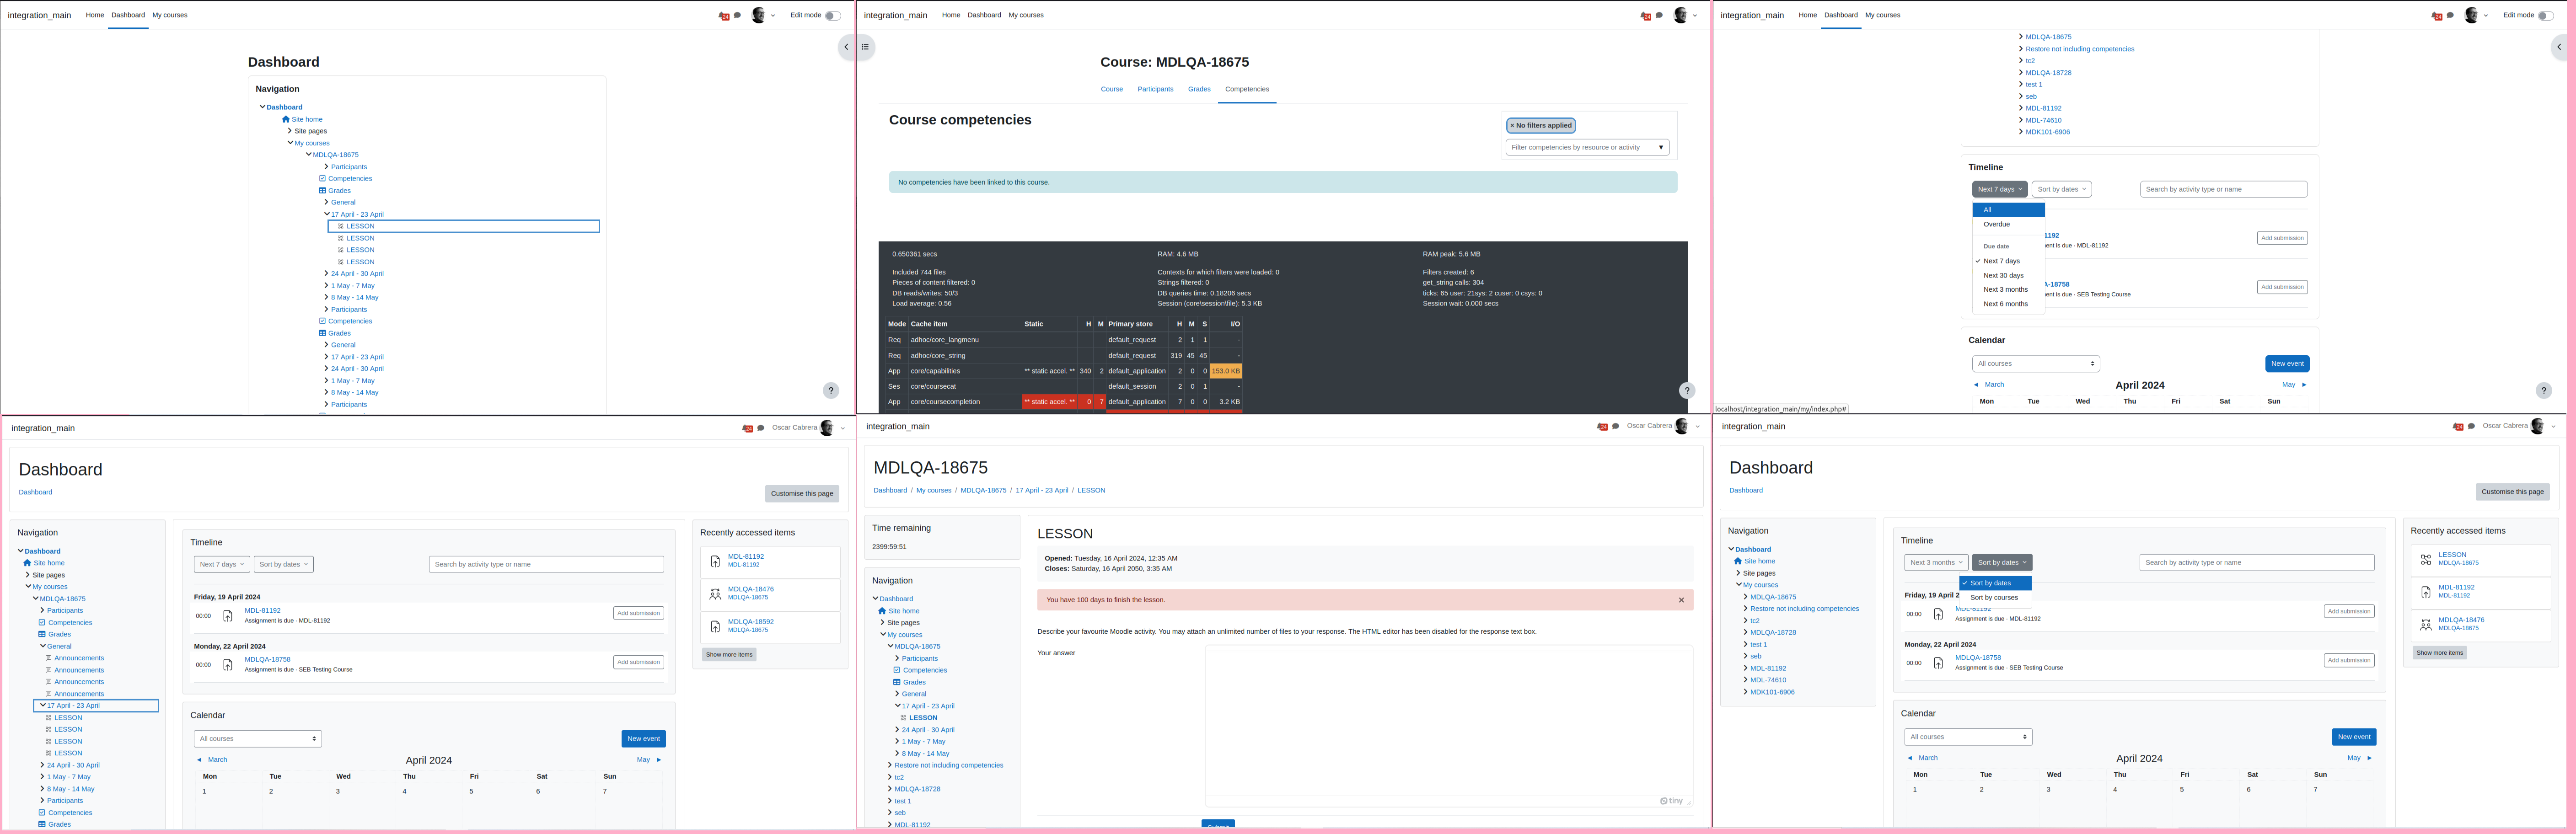Open notifications bell in top-left Dashboard panel

[723, 16]
